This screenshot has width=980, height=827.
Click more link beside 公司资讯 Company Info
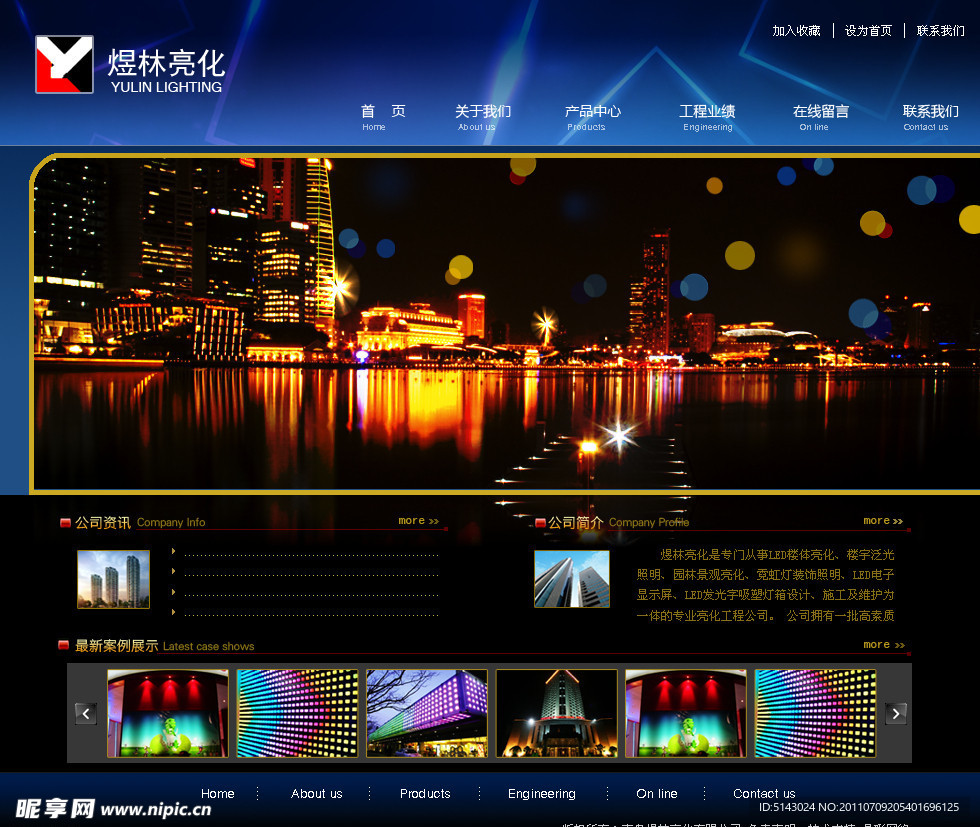click(419, 521)
